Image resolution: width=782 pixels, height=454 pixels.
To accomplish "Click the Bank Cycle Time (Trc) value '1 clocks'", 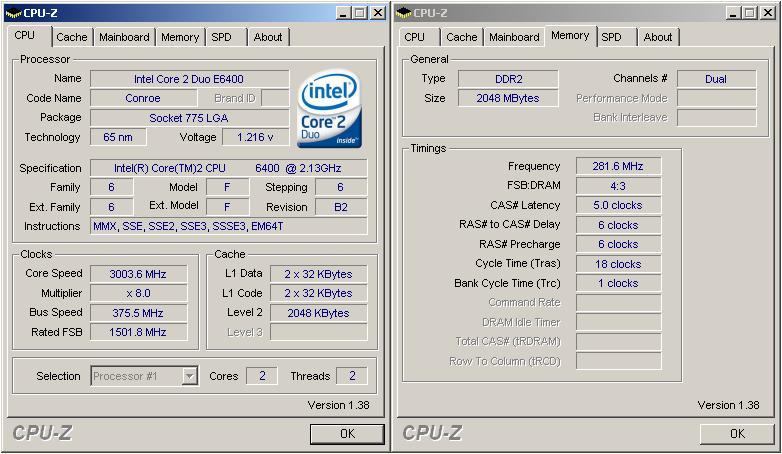I will [x=618, y=283].
